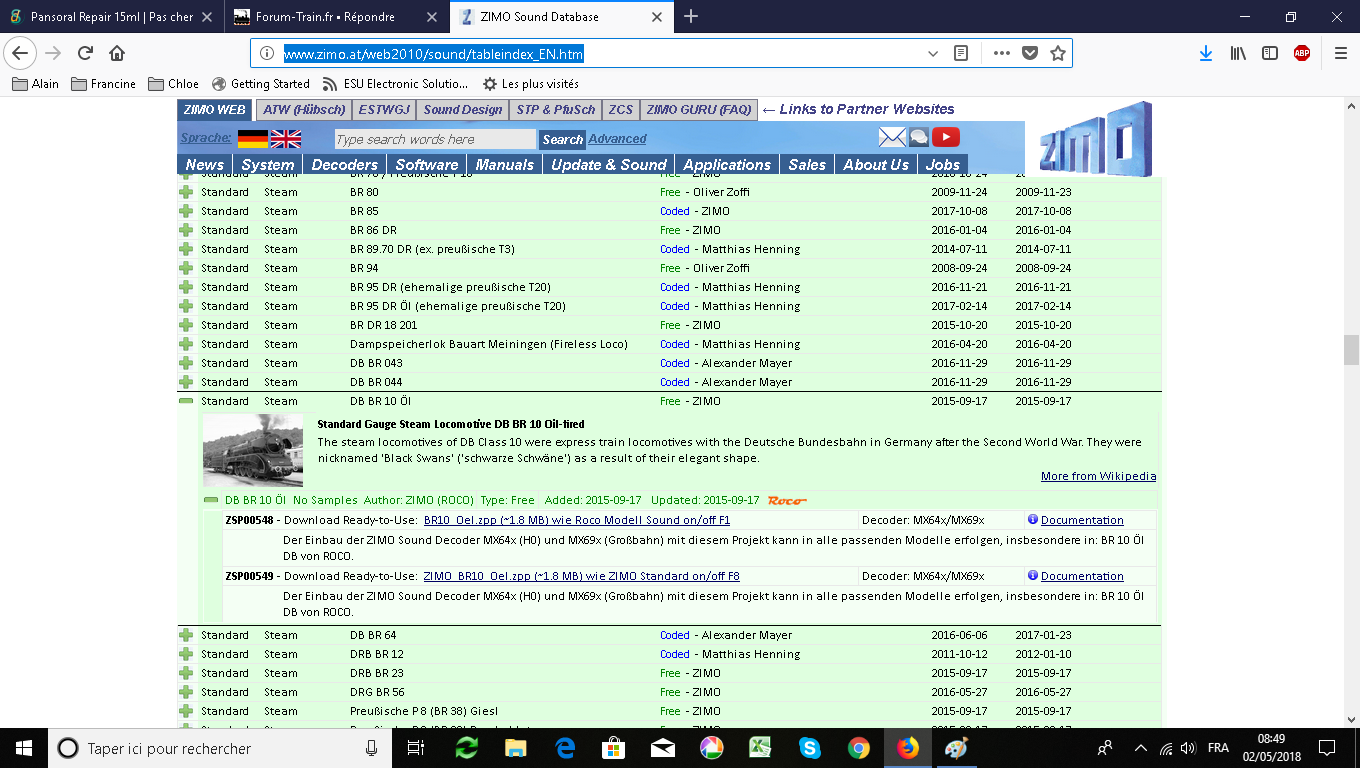Open the Francine bookmarks folder
The width and height of the screenshot is (1360, 768).
coord(104,84)
